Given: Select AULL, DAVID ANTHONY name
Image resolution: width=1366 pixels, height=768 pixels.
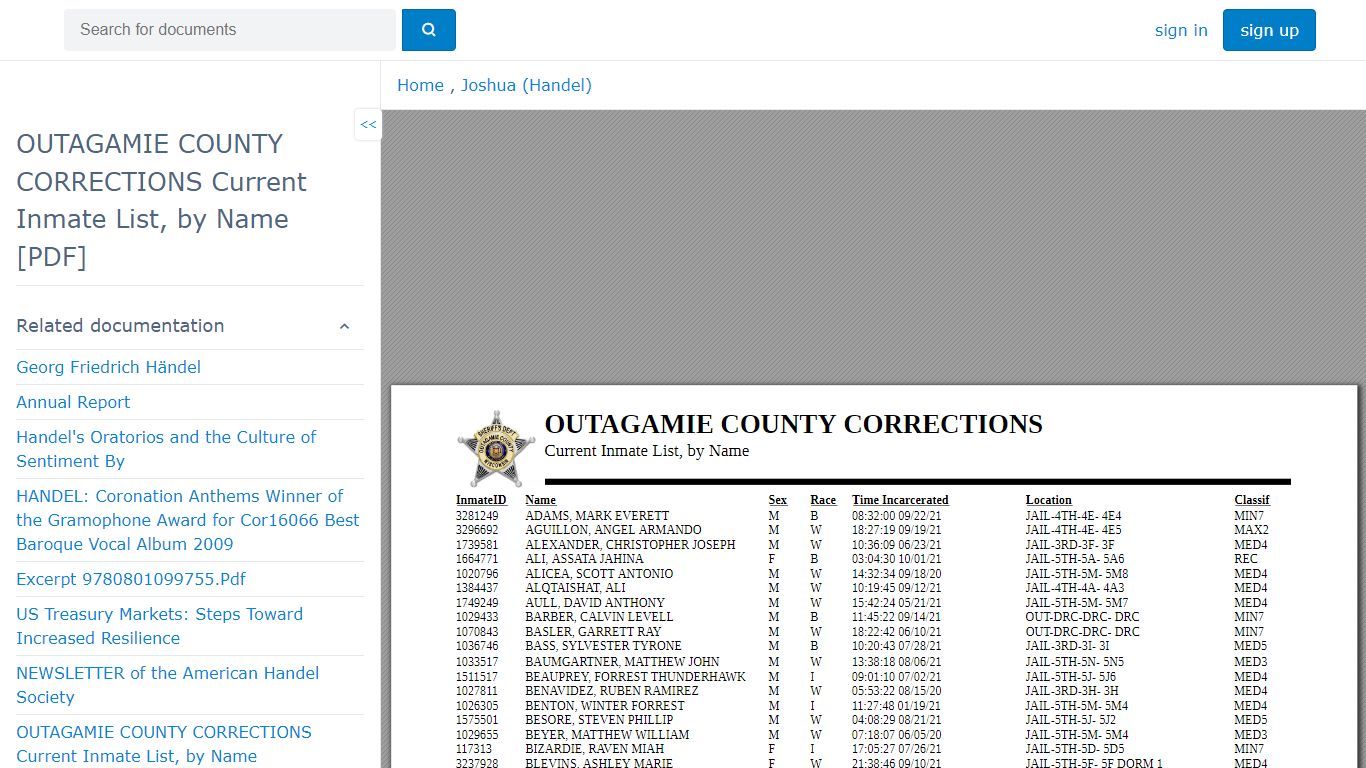Looking at the screenshot, I should coord(595,603).
